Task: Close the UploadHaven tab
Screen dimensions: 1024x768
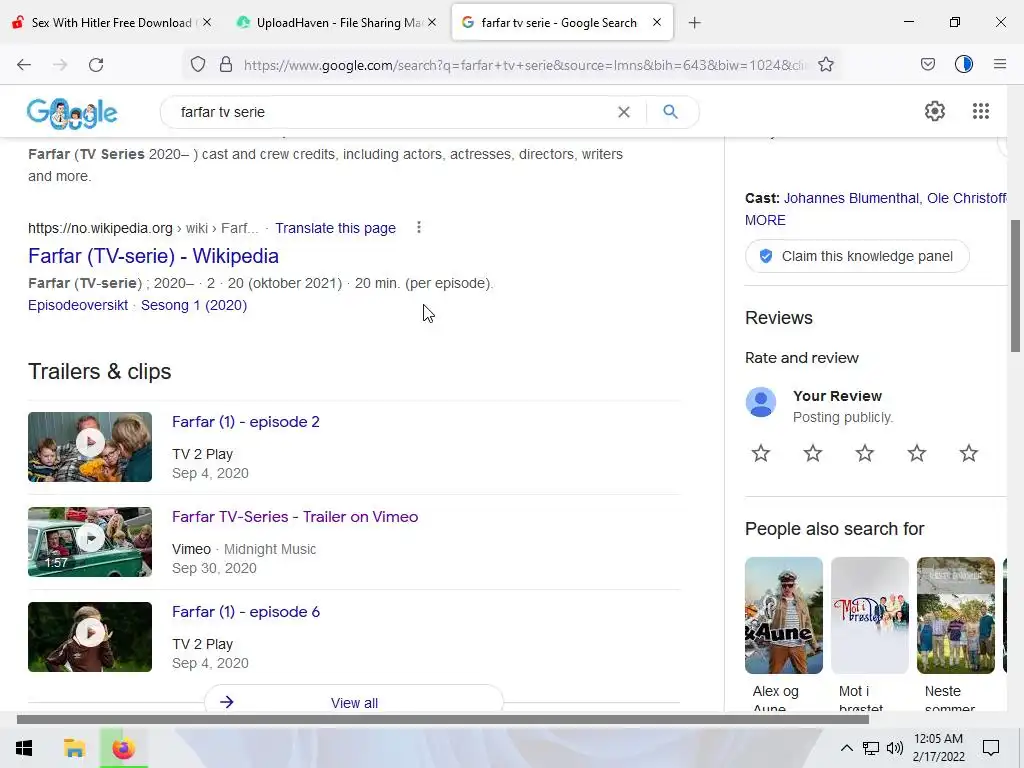Action: [x=432, y=22]
